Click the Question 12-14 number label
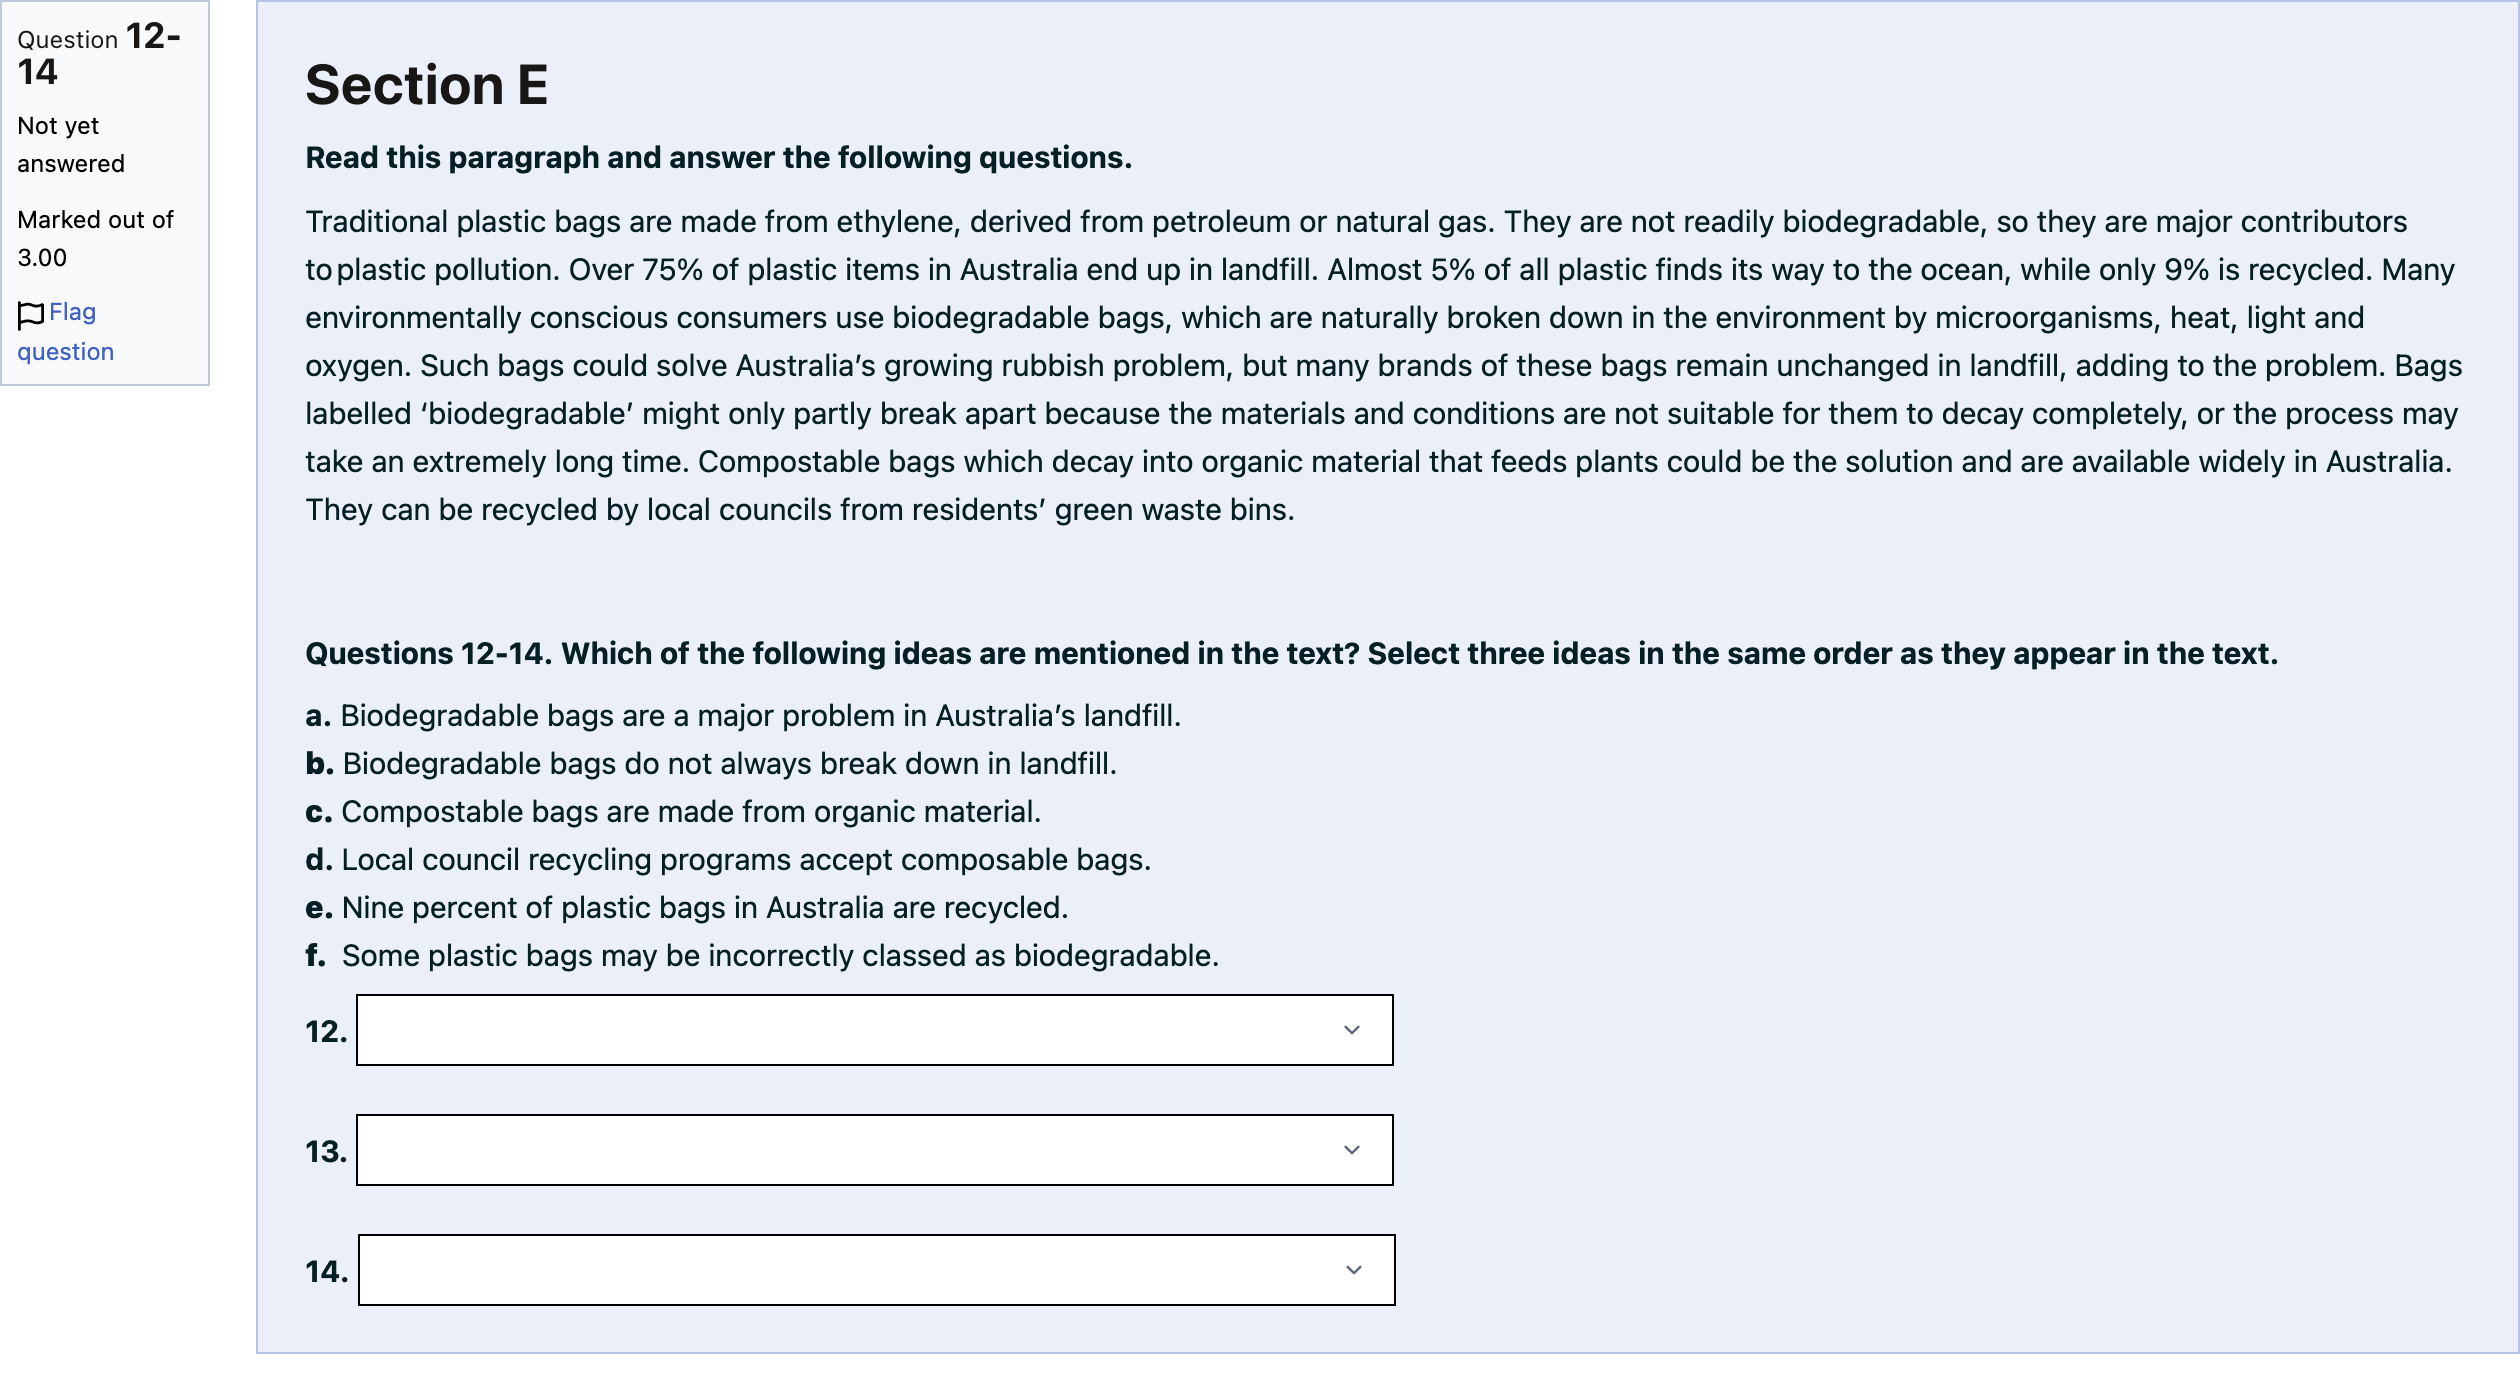Viewport: 2520px width, 1386px height. click(x=99, y=54)
